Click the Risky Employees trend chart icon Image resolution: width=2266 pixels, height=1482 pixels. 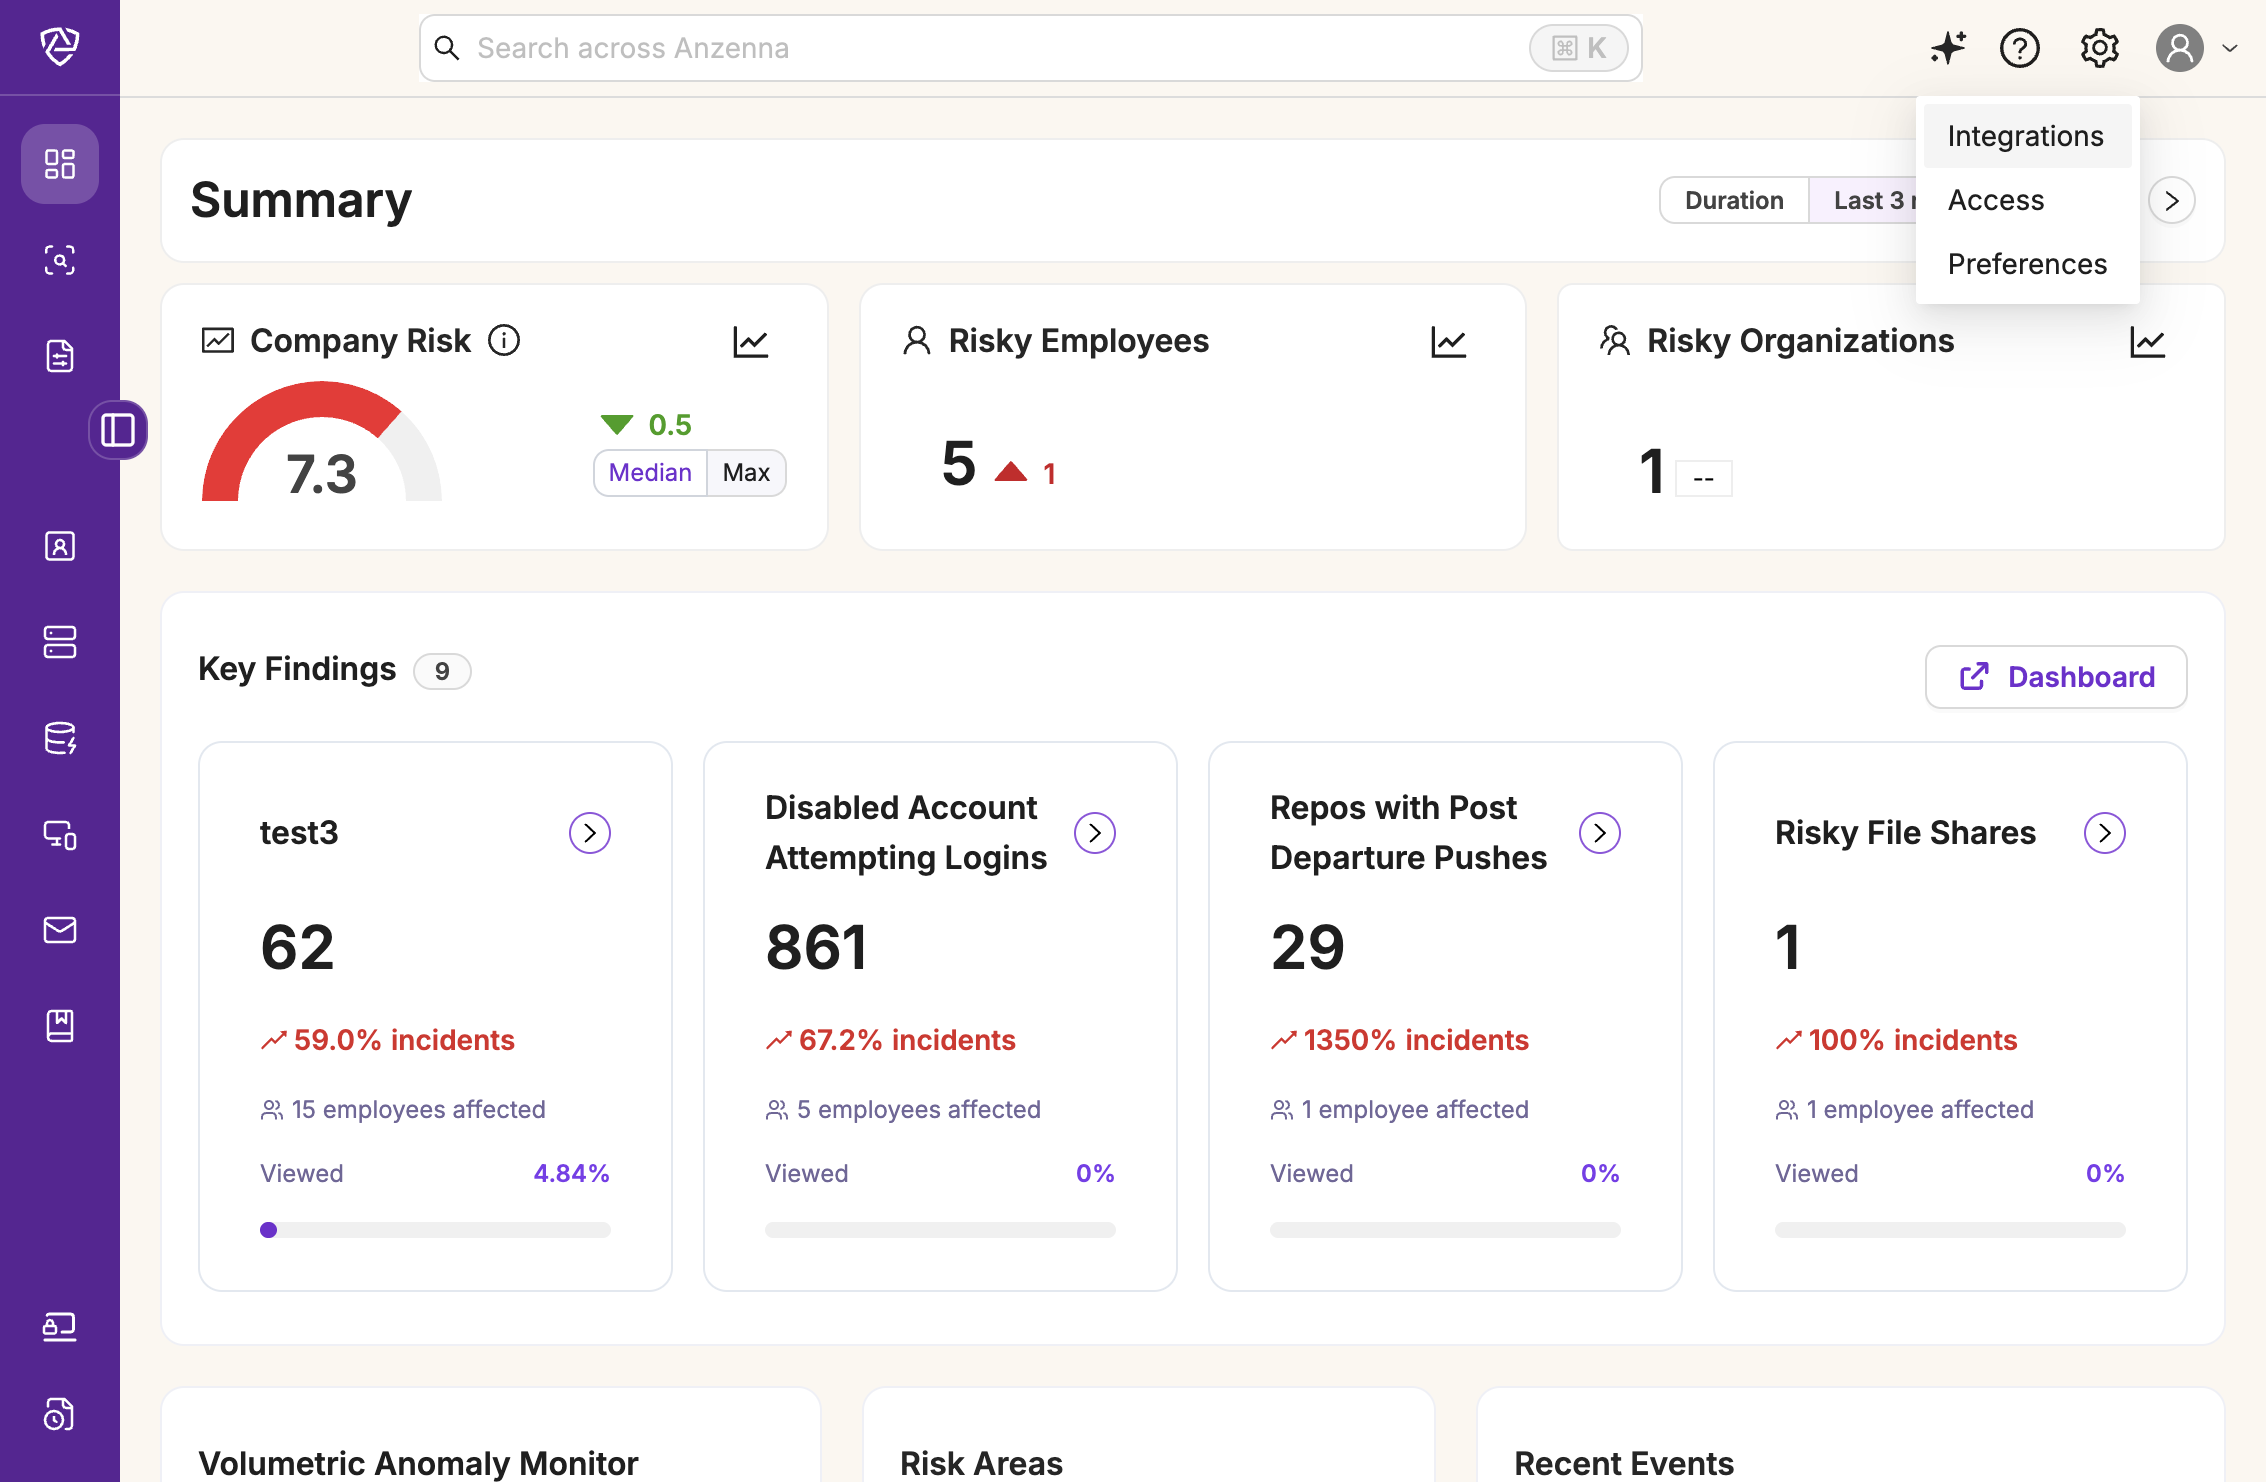[x=1448, y=342]
